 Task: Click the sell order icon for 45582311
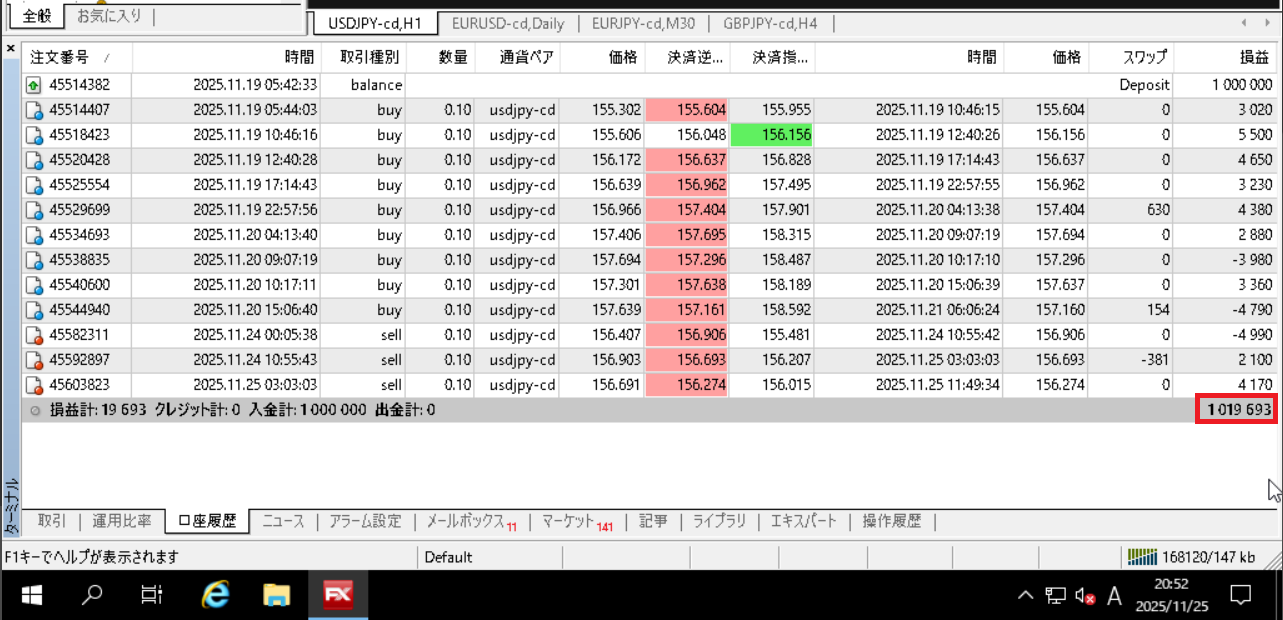coord(34,335)
